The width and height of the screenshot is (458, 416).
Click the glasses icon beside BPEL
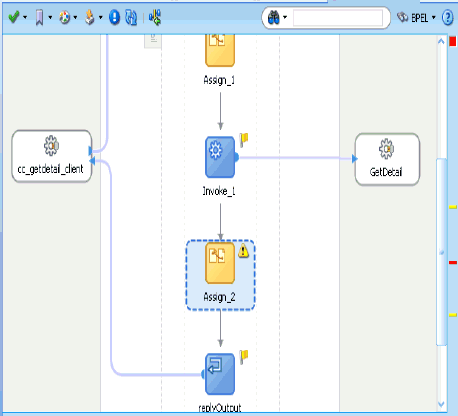(x=403, y=17)
